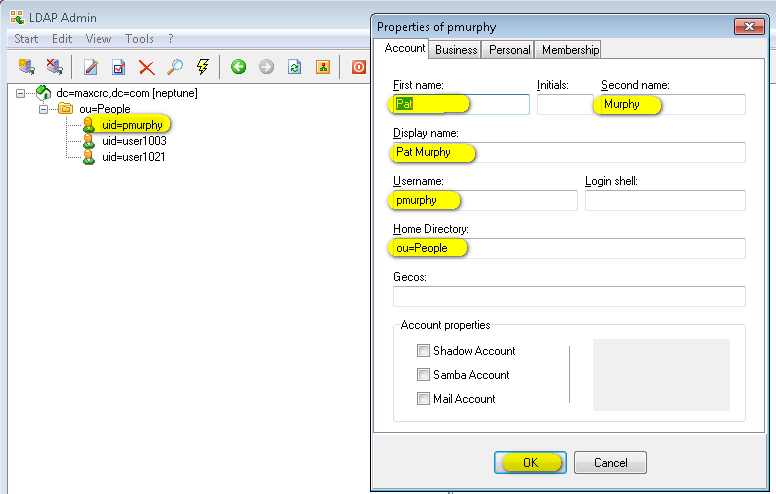This screenshot has width=776, height=494.
Task: Open the View menu
Action: pyautogui.click(x=98, y=39)
